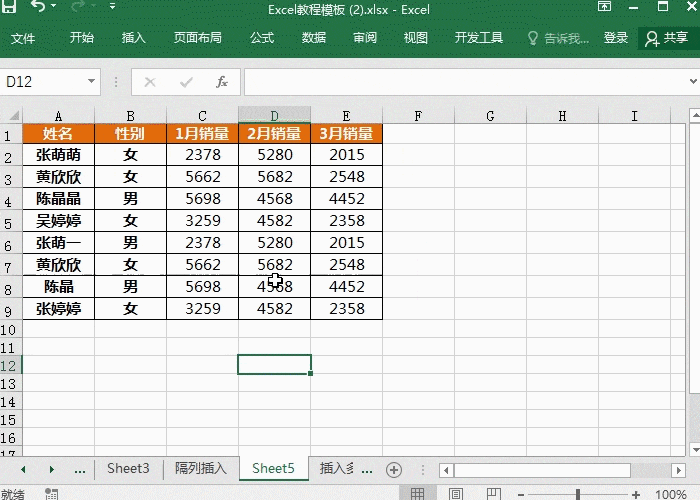Open the 公式 ribbon tab

coord(262,38)
